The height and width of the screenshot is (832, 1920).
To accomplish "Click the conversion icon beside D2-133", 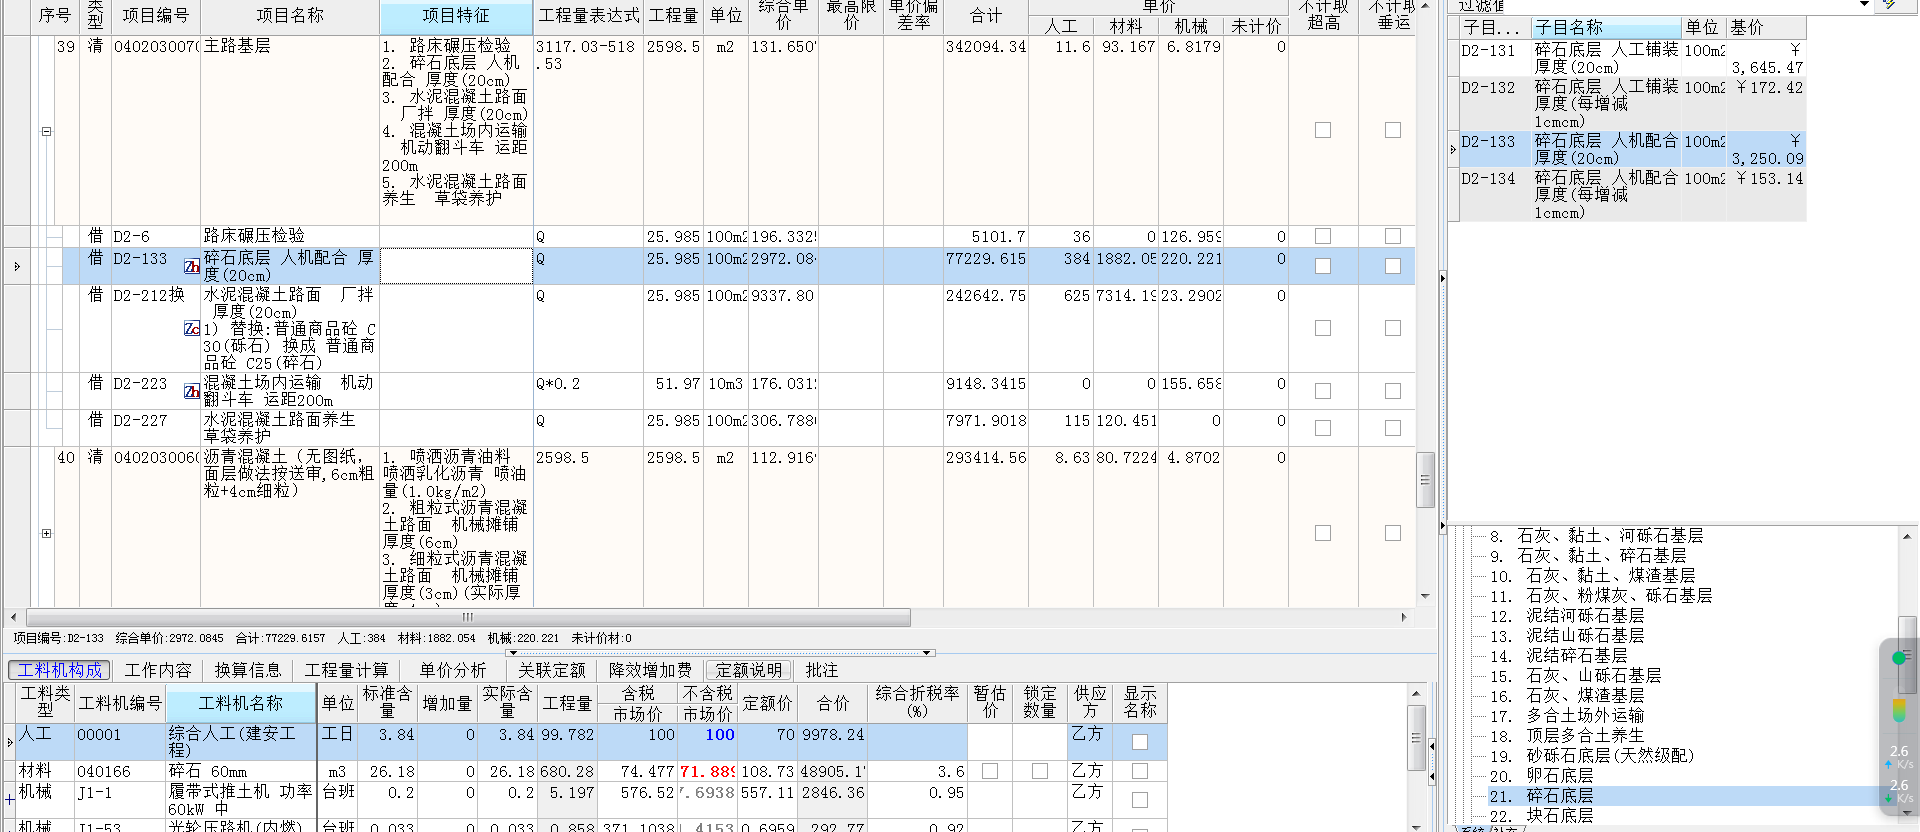I will click(191, 266).
